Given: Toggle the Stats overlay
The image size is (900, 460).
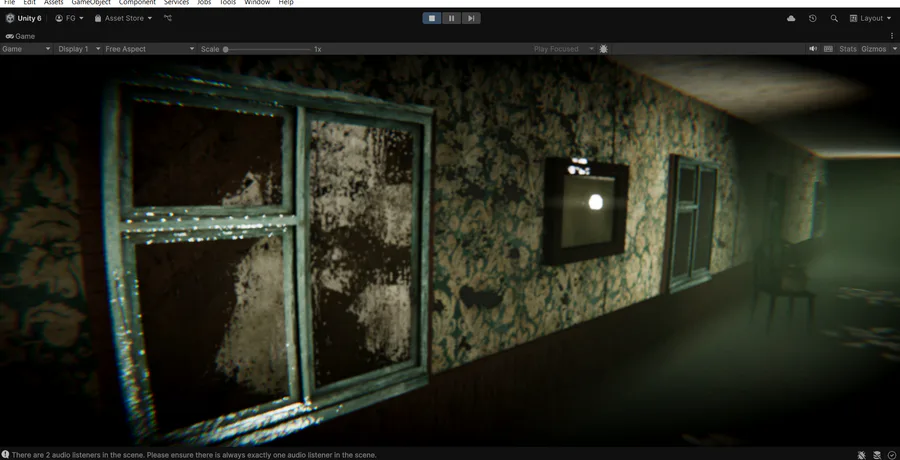Looking at the screenshot, I should click(x=847, y=49).
